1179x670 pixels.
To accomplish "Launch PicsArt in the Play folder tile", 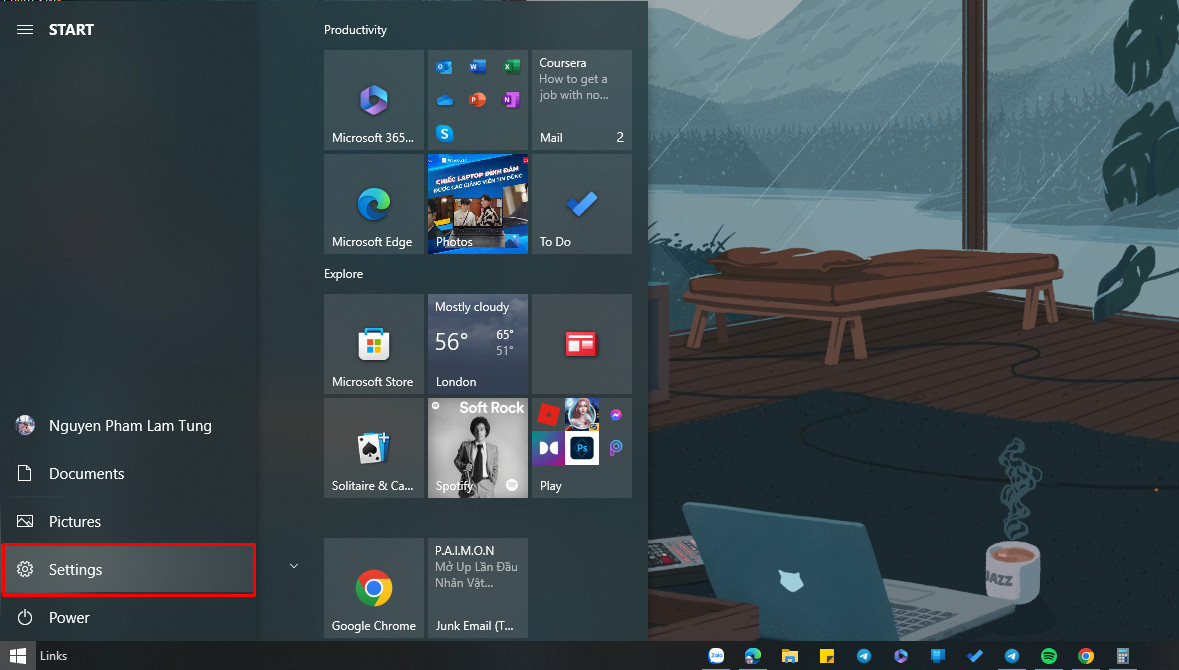I will tap(616, 448).
